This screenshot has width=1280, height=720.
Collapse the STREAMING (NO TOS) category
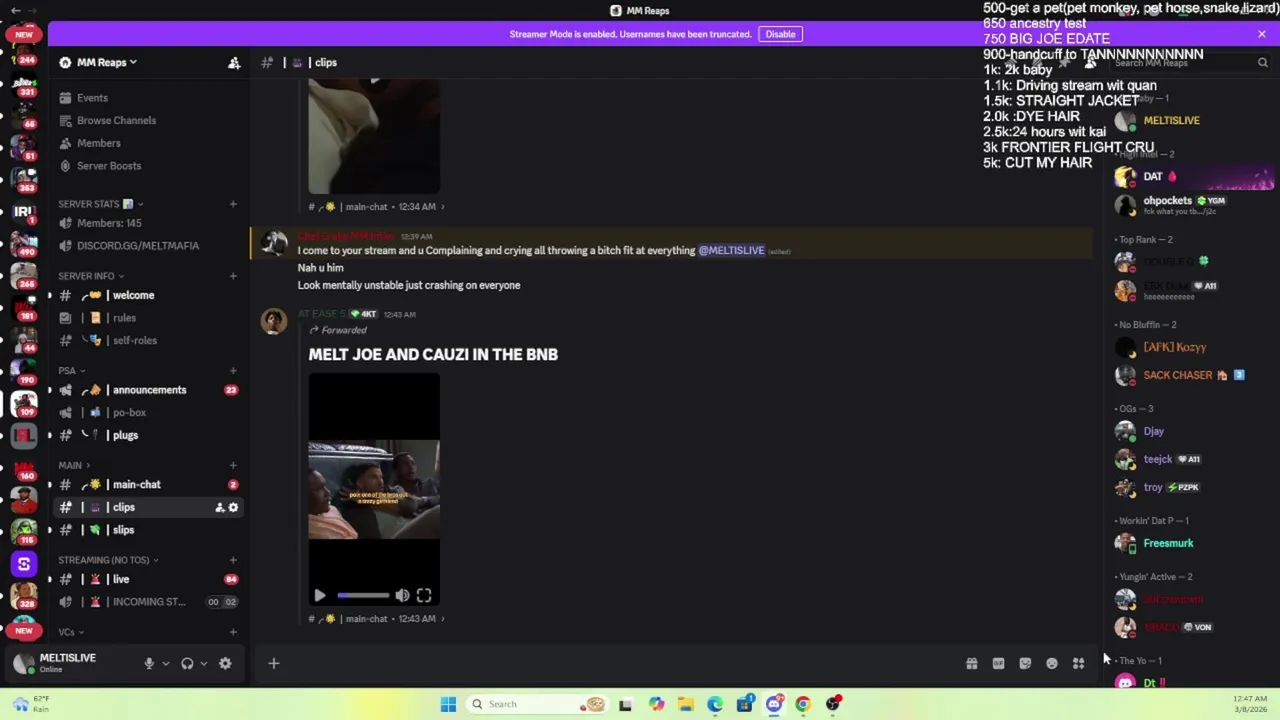[108, 560]
